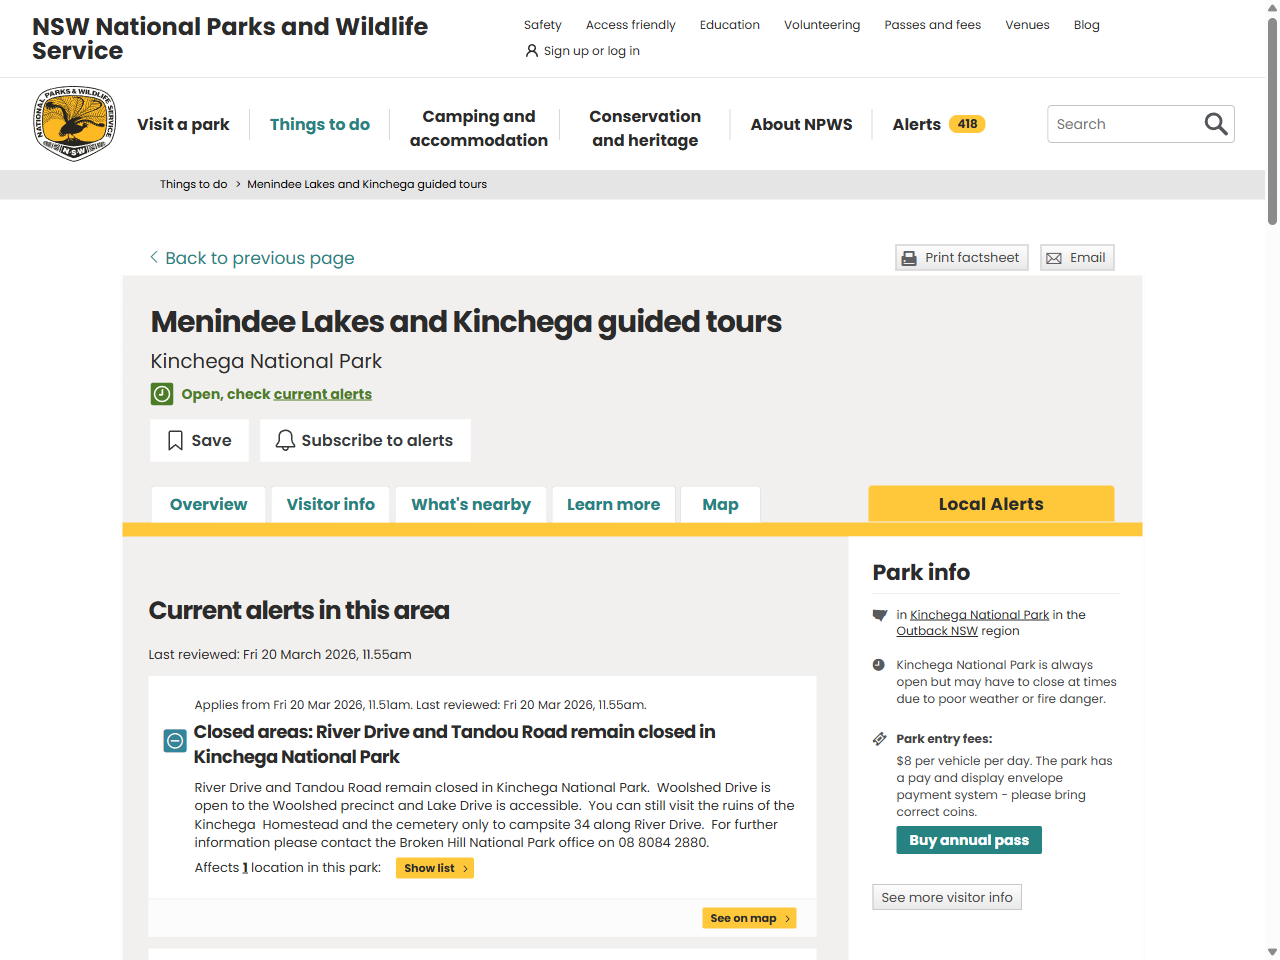Expand the Show list for affected locations

435,868
